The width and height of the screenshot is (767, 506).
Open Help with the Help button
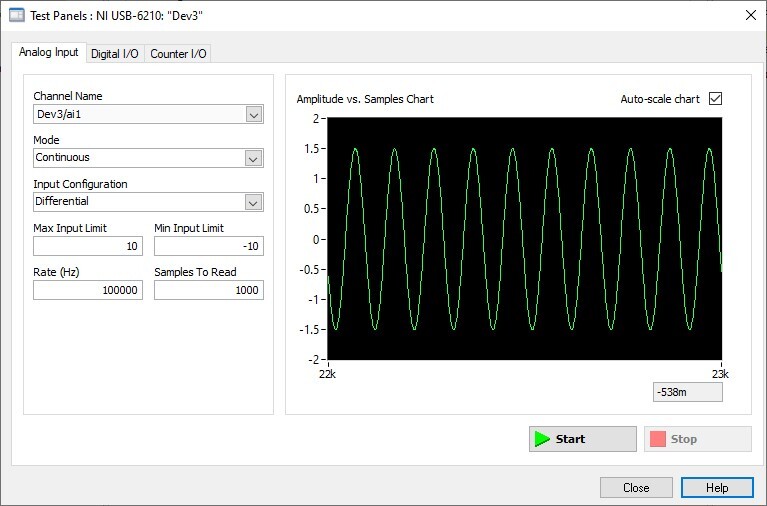pos(717,488)
